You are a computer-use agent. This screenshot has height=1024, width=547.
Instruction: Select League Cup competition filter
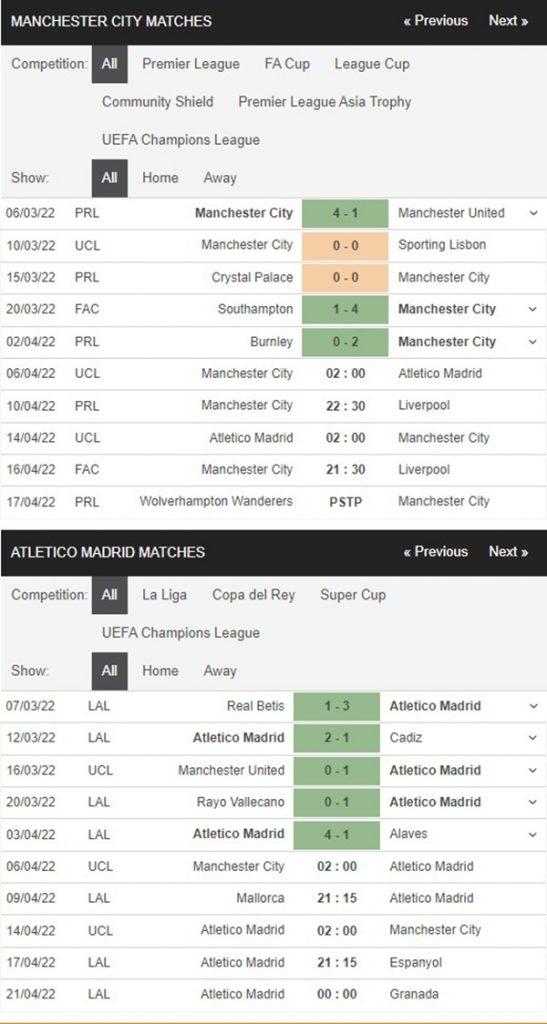372,64
